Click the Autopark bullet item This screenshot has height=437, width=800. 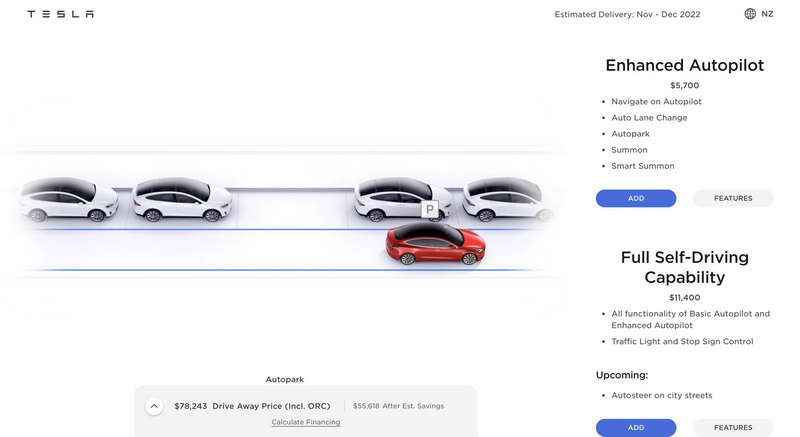[x=630, y=134]
